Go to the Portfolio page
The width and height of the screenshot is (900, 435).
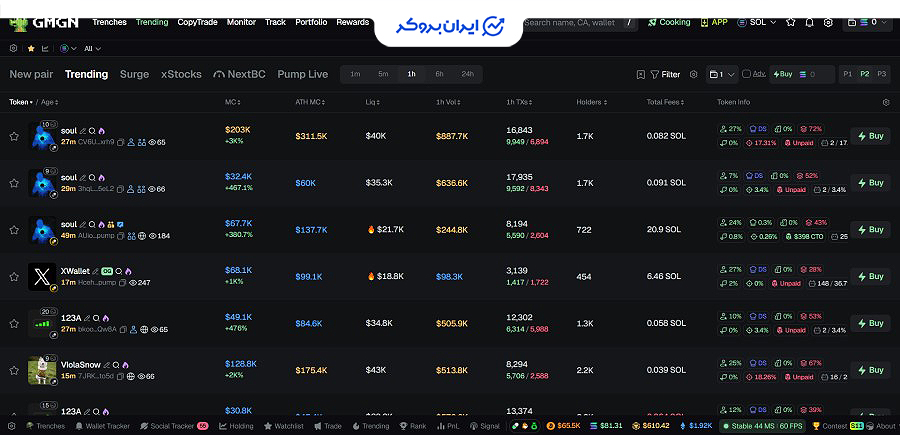click(x=311, y=22)
